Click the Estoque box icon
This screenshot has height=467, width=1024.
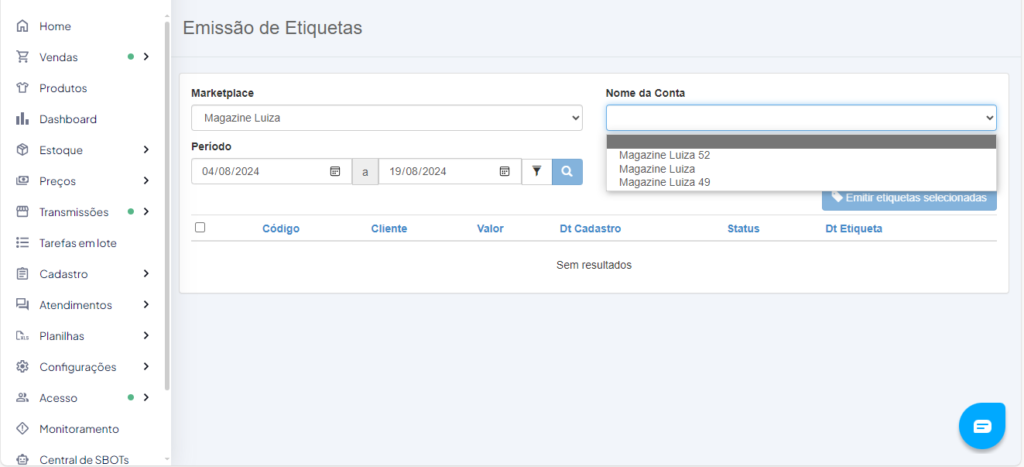click(22, 150)
